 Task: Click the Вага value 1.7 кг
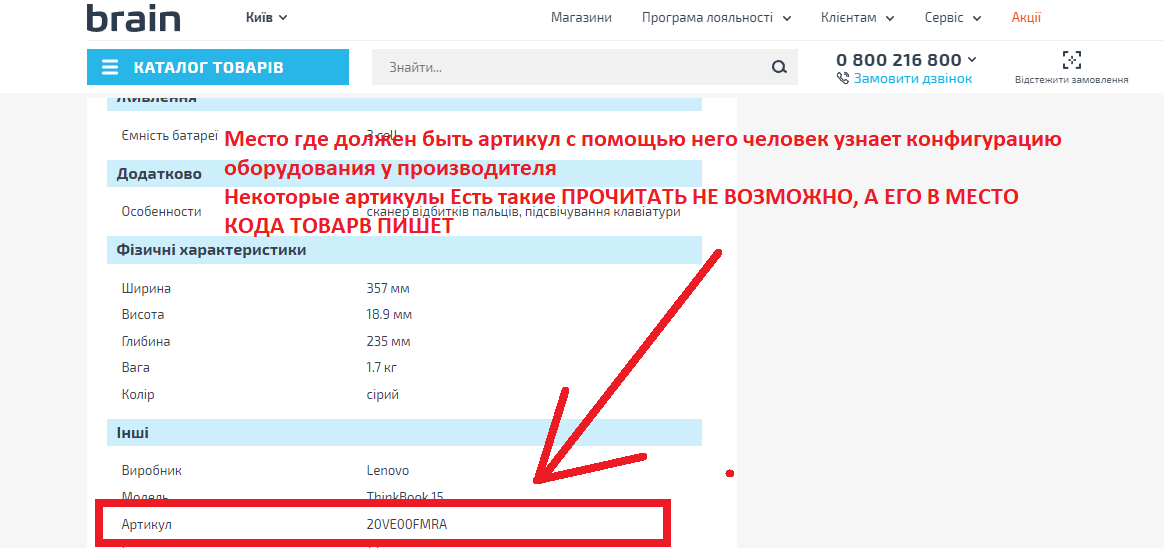[x=382, y=368]
